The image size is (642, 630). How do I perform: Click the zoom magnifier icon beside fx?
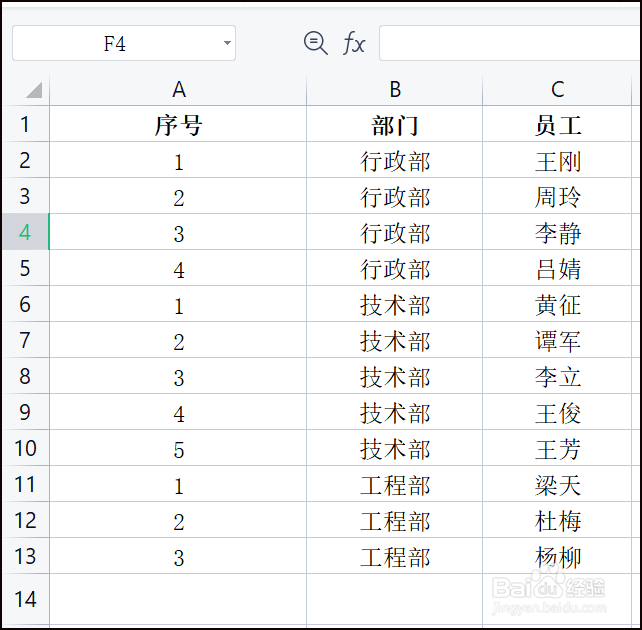(x=315, y=43)
